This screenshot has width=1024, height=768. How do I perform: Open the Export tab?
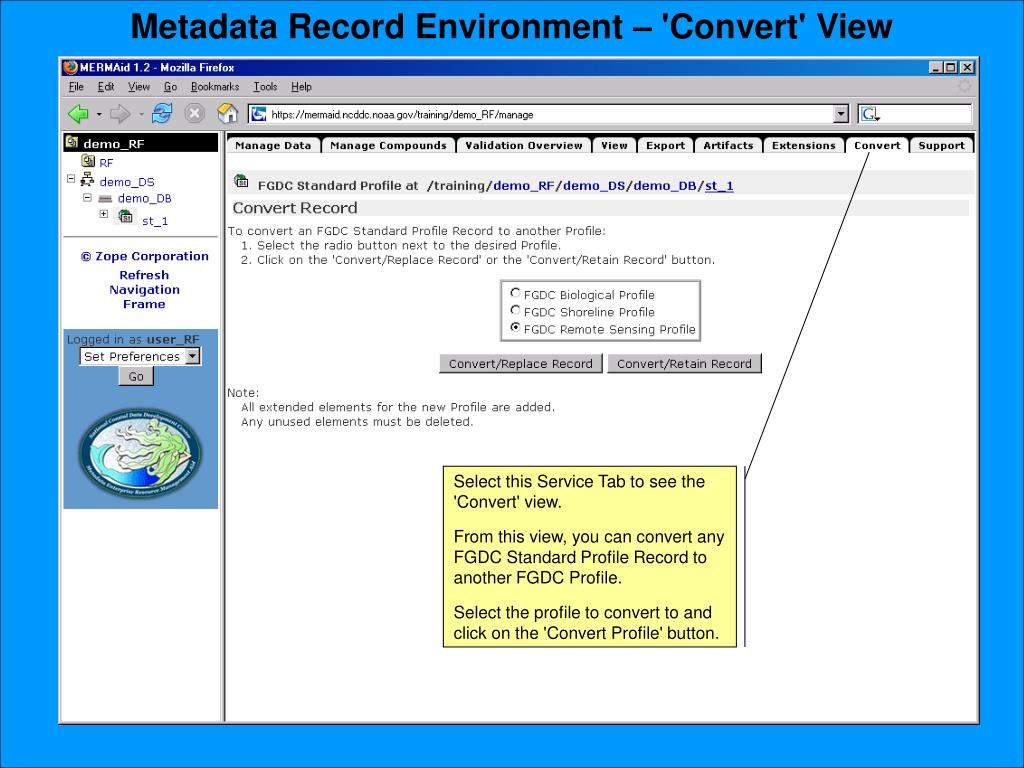[665, 145]
